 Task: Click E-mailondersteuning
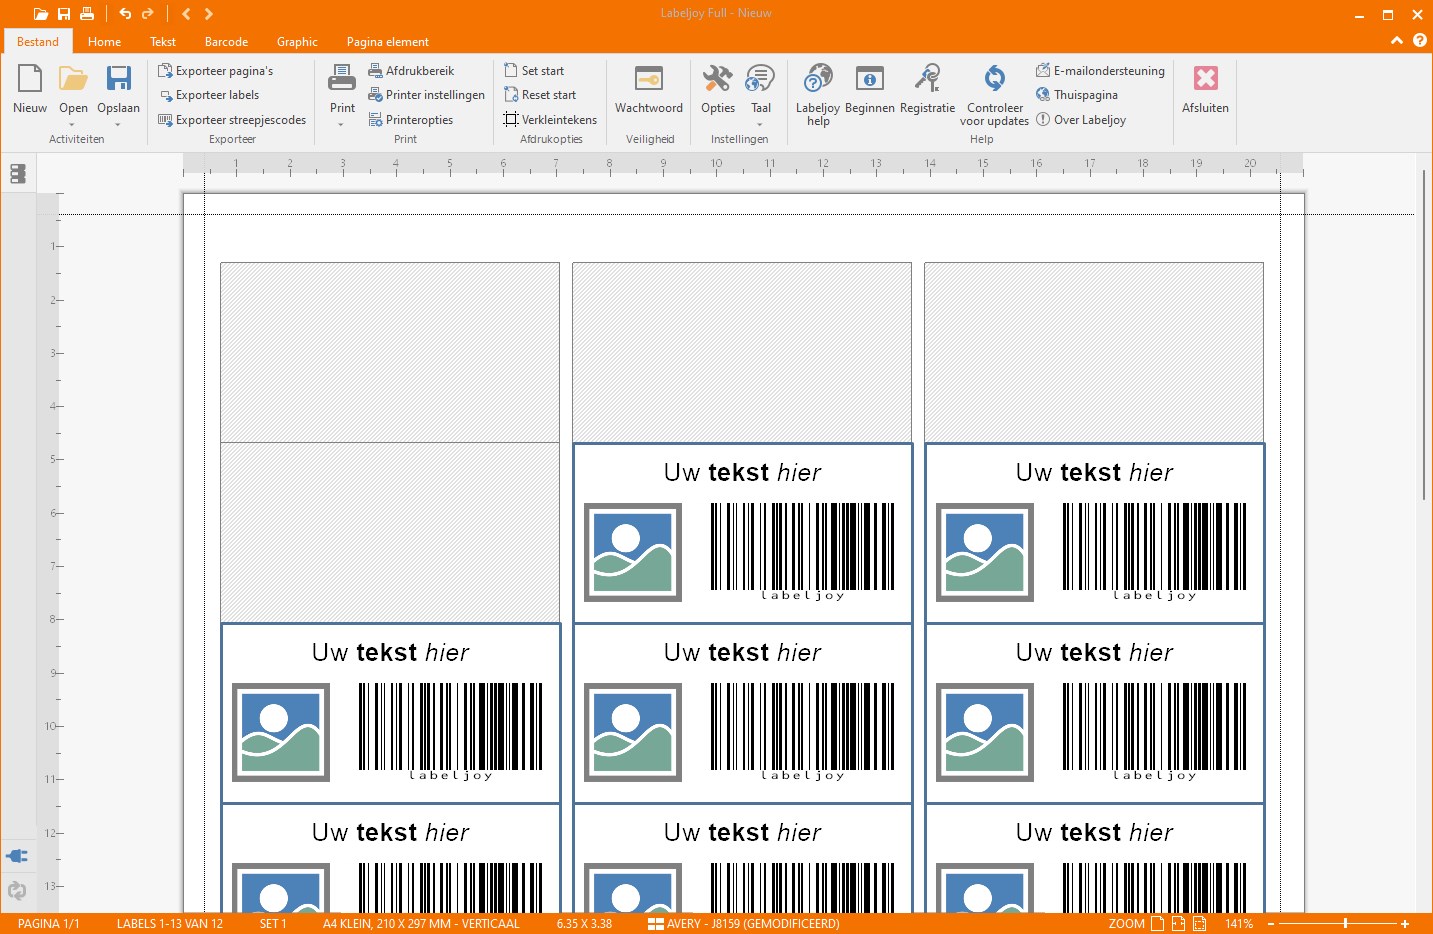point(1100,71)
